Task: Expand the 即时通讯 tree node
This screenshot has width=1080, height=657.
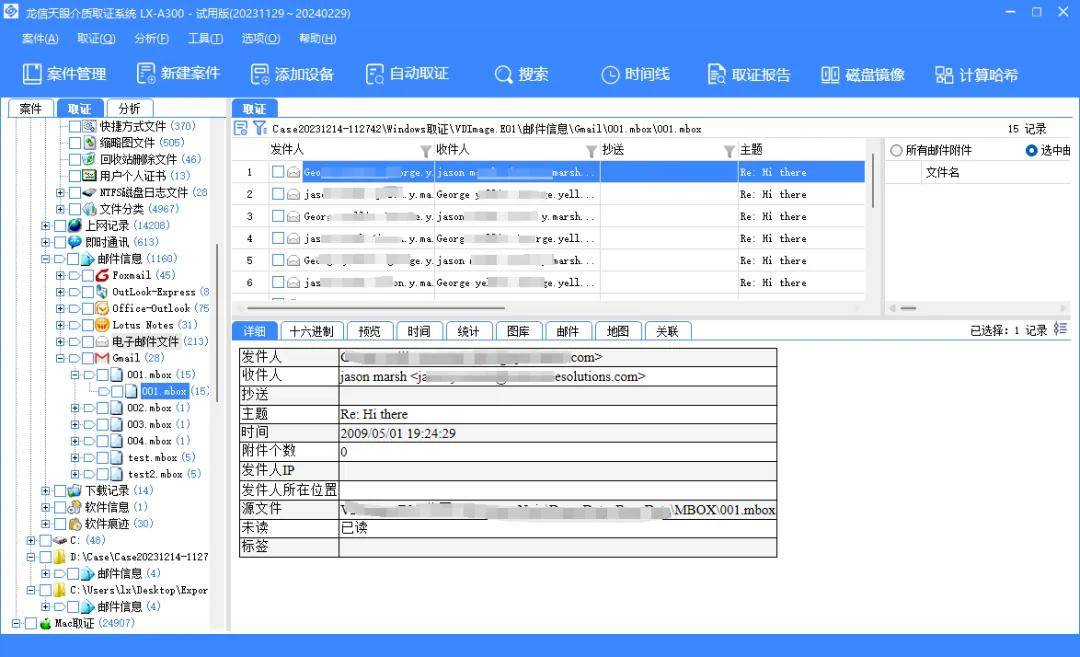Action: pos(45,242)
